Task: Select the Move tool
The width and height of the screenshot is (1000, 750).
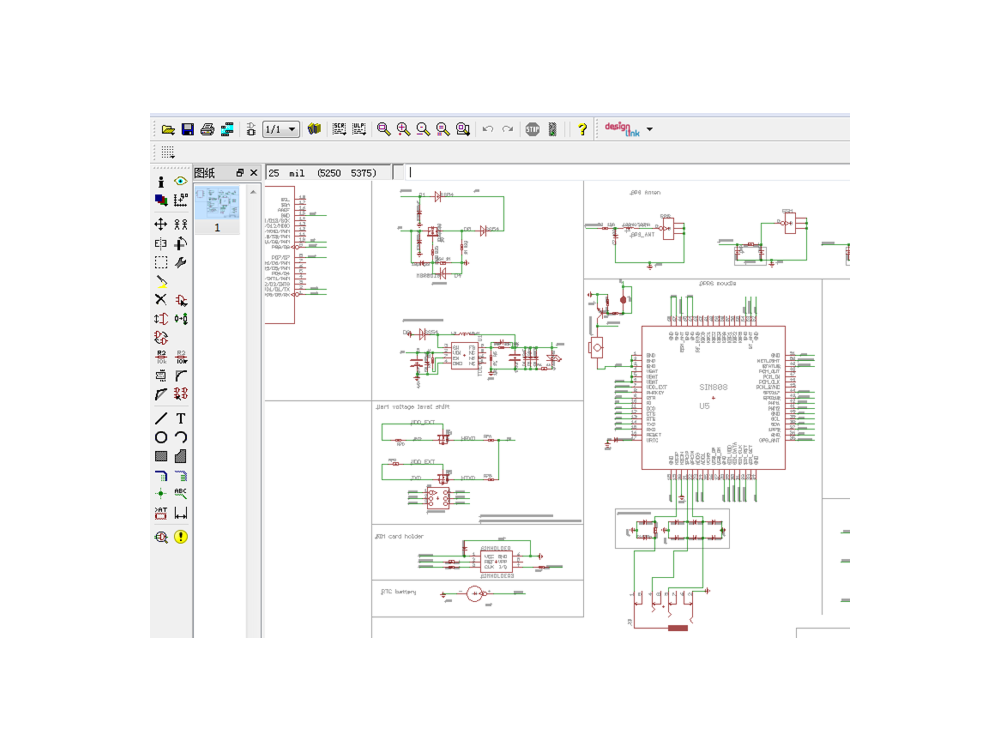Action: click(161, 224)
